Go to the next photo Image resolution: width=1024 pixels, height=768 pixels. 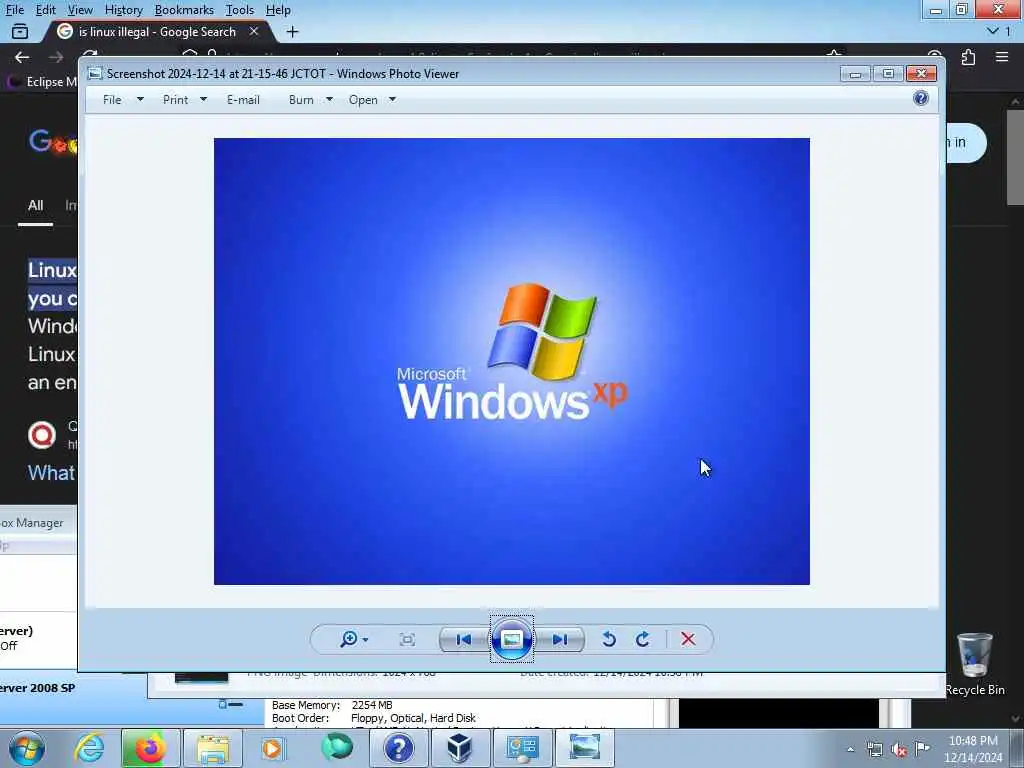pos(560,639)
